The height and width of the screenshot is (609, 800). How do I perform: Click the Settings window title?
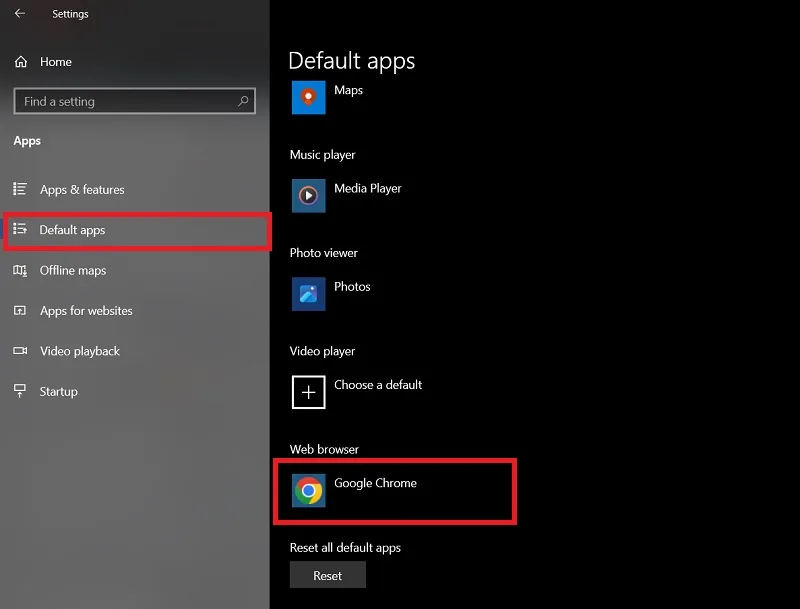click(70, 14)
